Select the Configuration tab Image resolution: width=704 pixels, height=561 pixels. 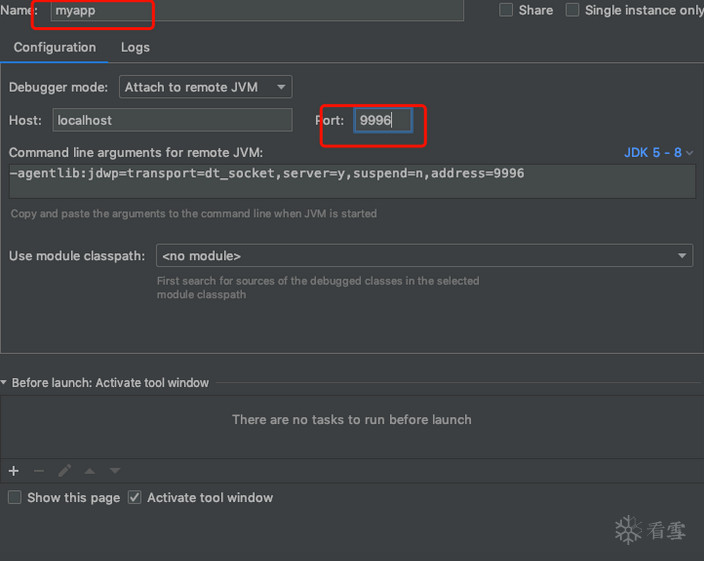[55, 47]
